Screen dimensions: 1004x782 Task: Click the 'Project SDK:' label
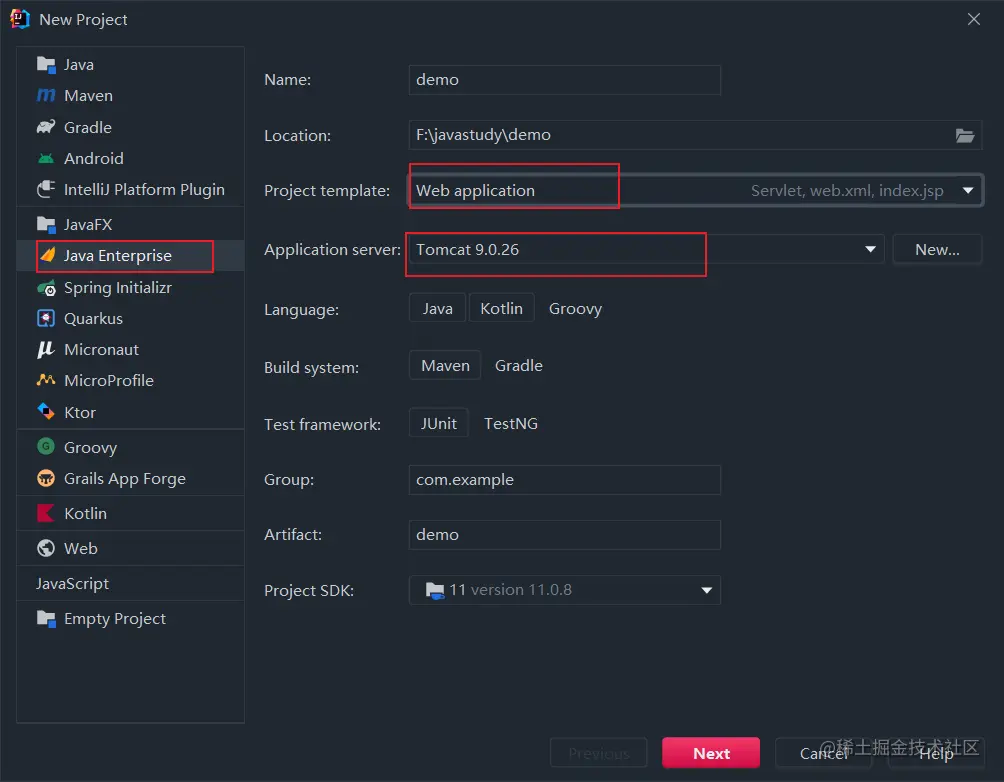click(309, 591)
